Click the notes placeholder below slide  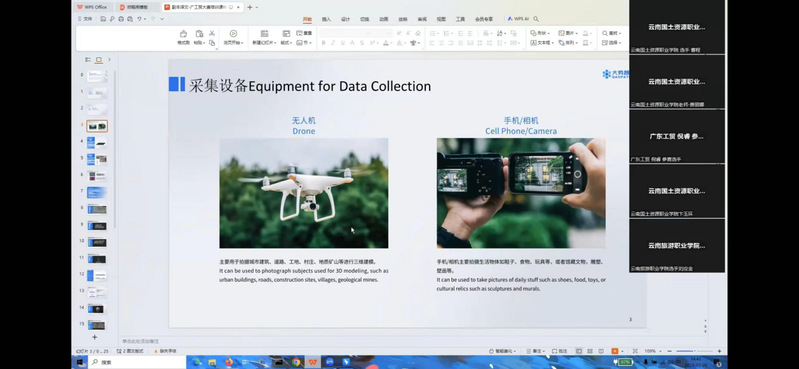(x=141, y=341)
